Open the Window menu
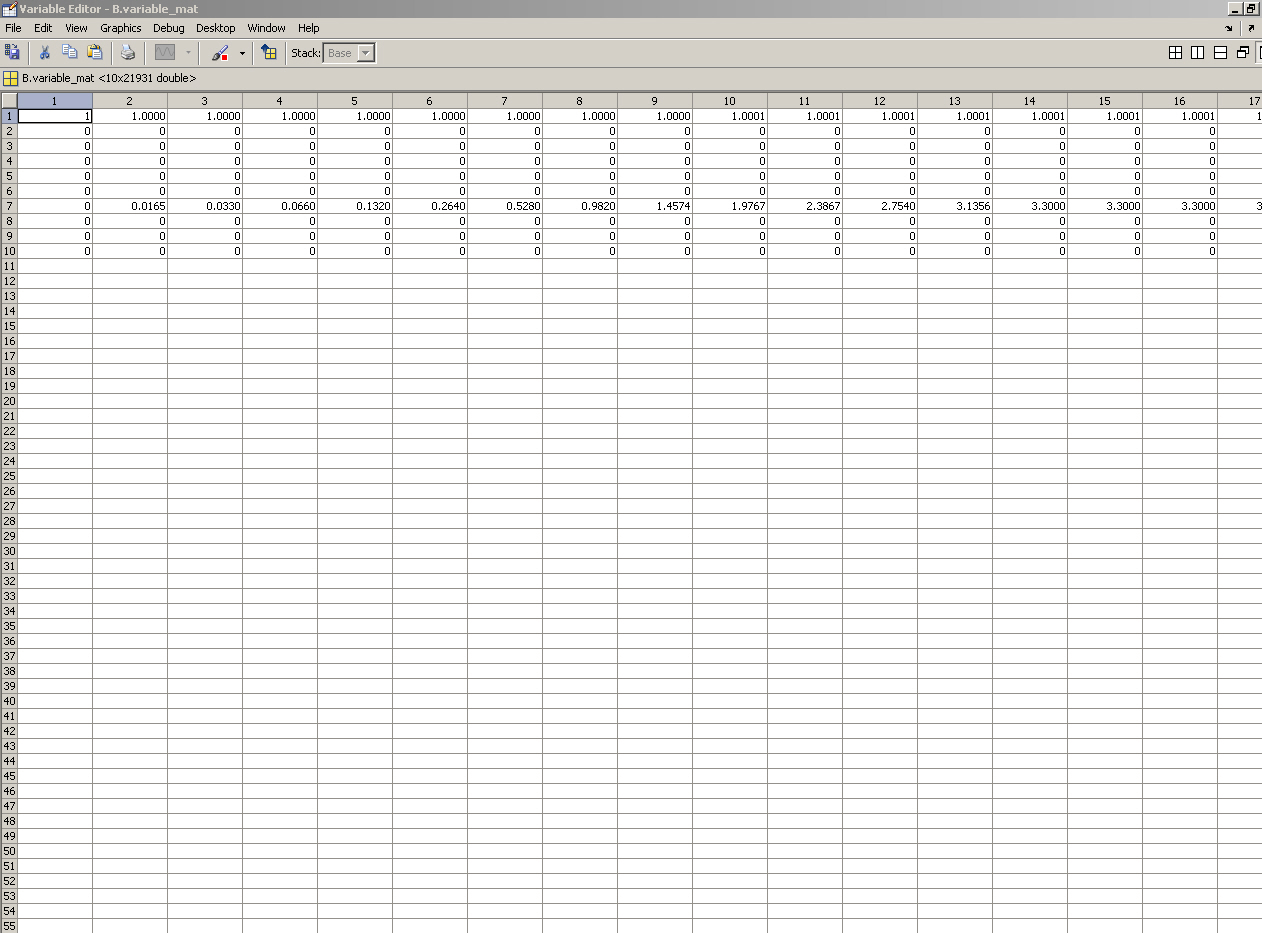1262x933 pixels. 267,28
